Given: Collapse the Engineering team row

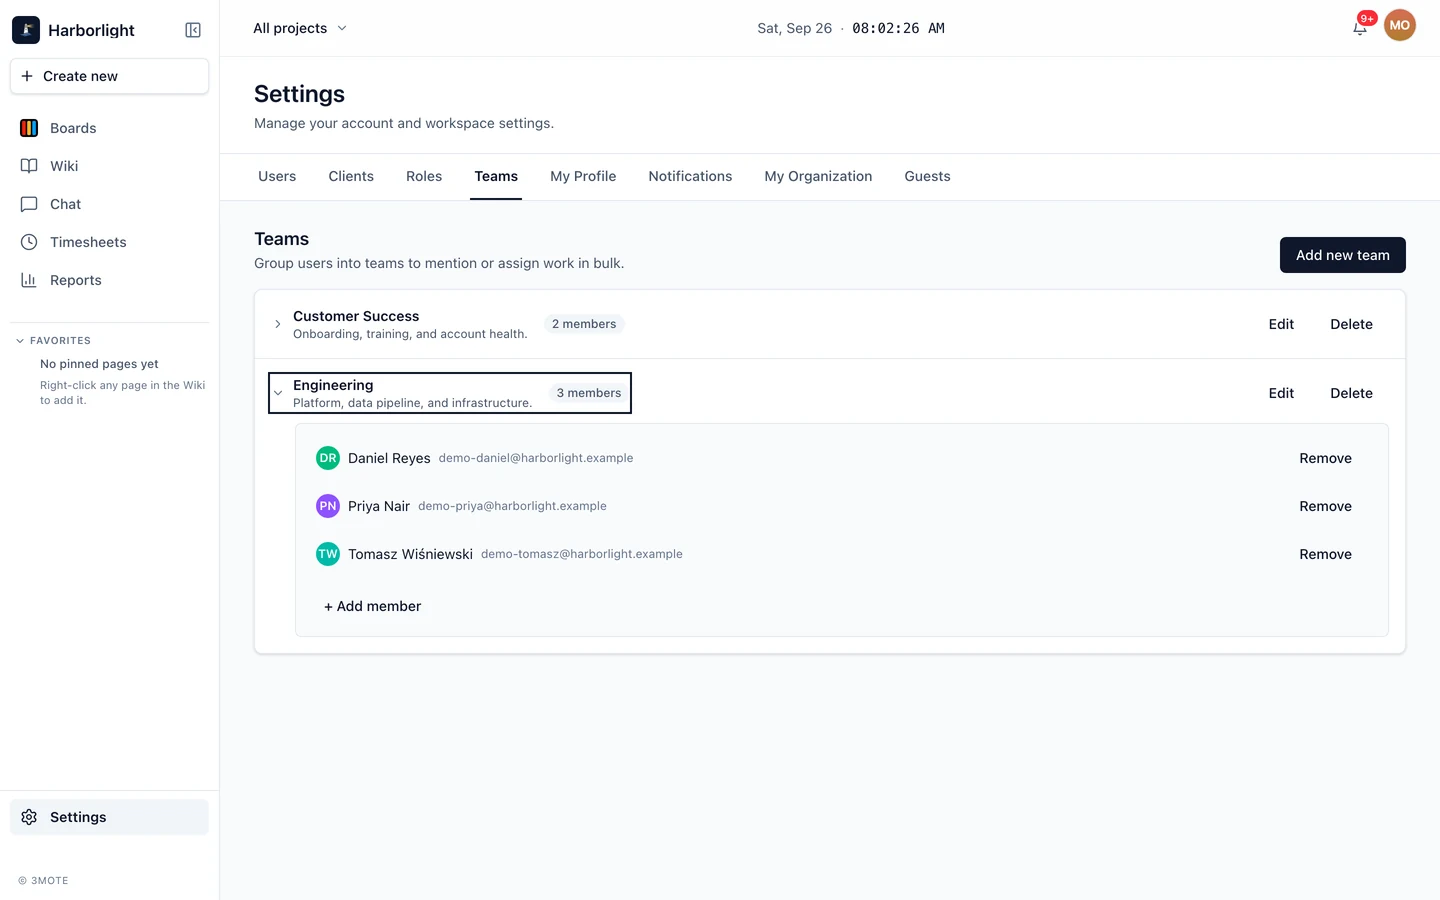Looking at the screenshot, I should click(x=450, y=393).
